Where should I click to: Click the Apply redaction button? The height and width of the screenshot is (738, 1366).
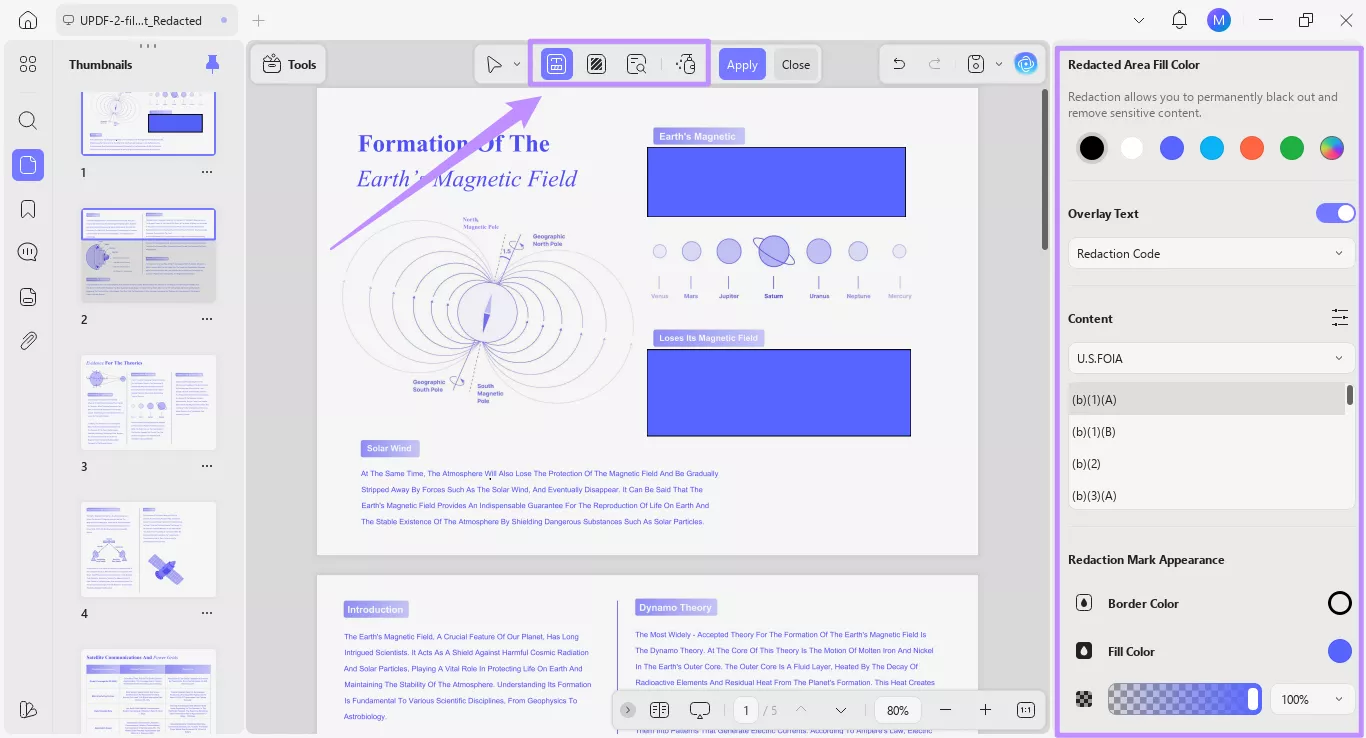[x=742, y=65]
